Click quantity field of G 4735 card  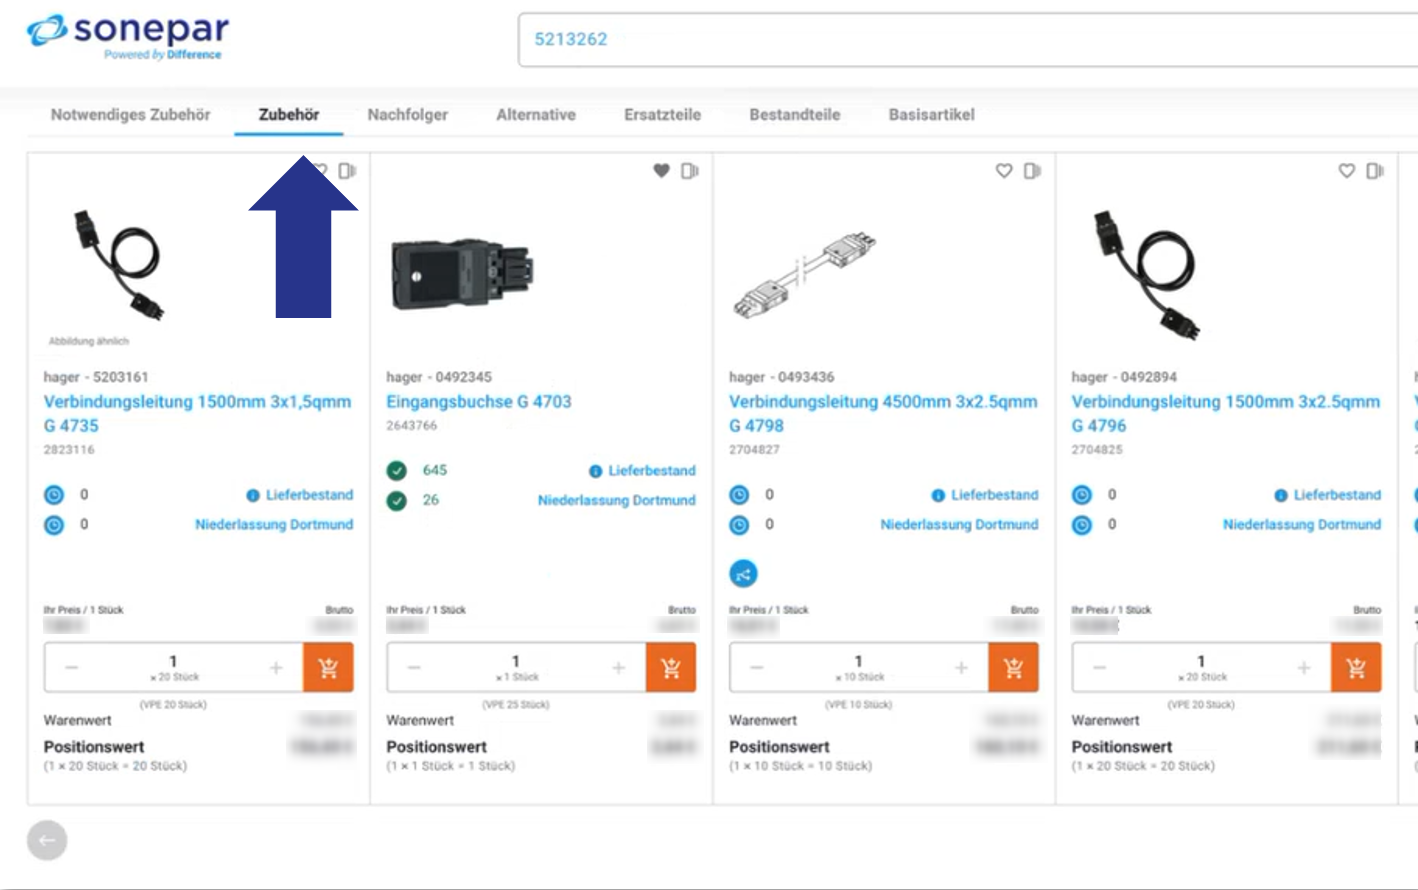[174, 668]
